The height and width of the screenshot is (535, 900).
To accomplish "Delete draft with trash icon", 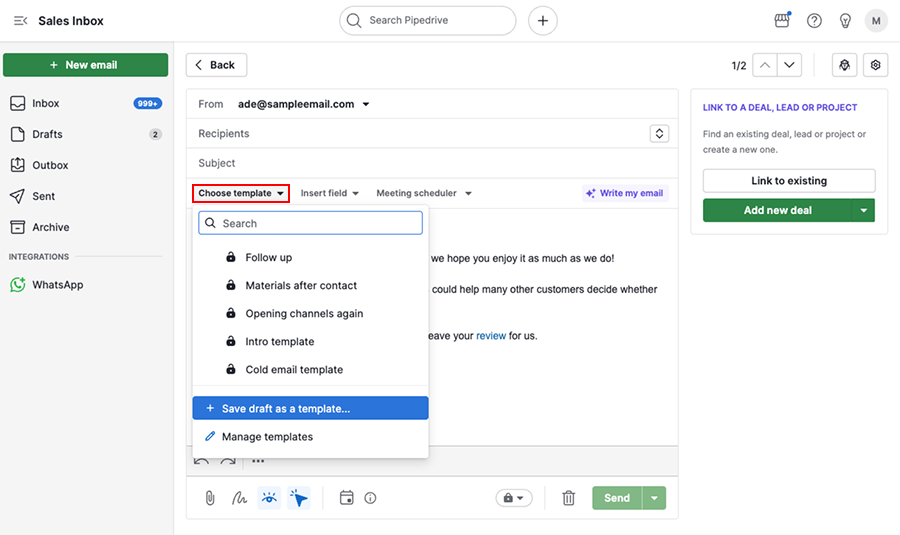I will click(568, 498).
